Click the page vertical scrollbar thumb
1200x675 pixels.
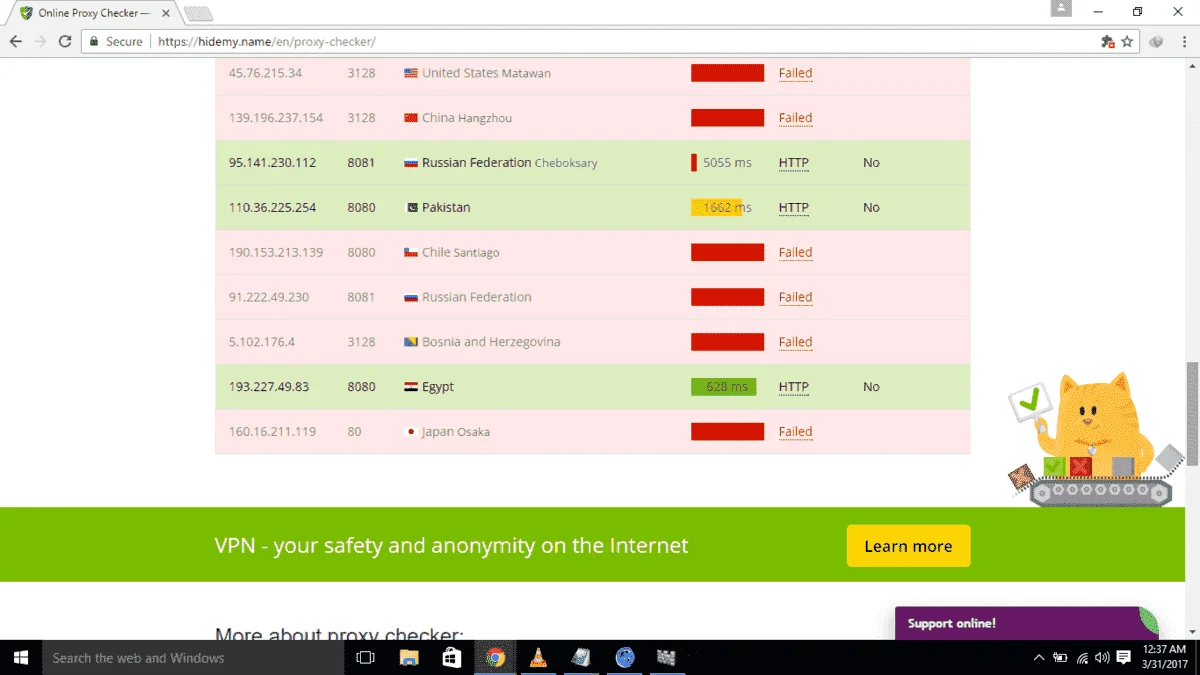1192,412
